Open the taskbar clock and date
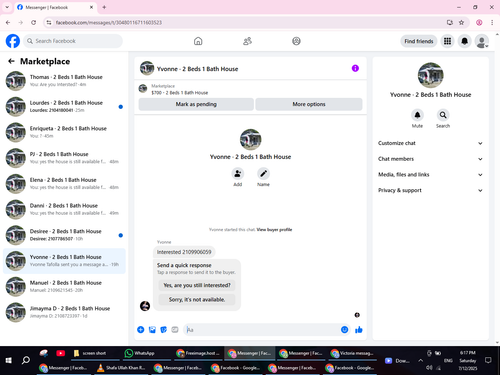 [467, 360]
